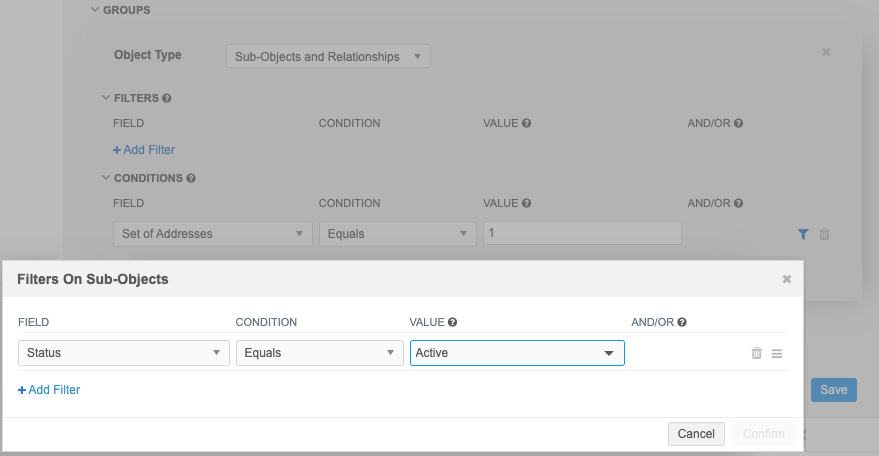This screenshot has height=456, width=879.
Task: Collapse the CONDITIONS section
Action: 107,179
